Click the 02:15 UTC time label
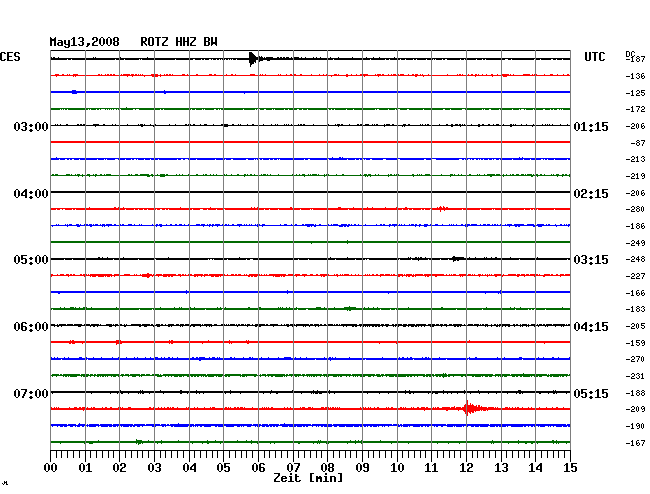650x494 pixels. [x=591, y=194]
